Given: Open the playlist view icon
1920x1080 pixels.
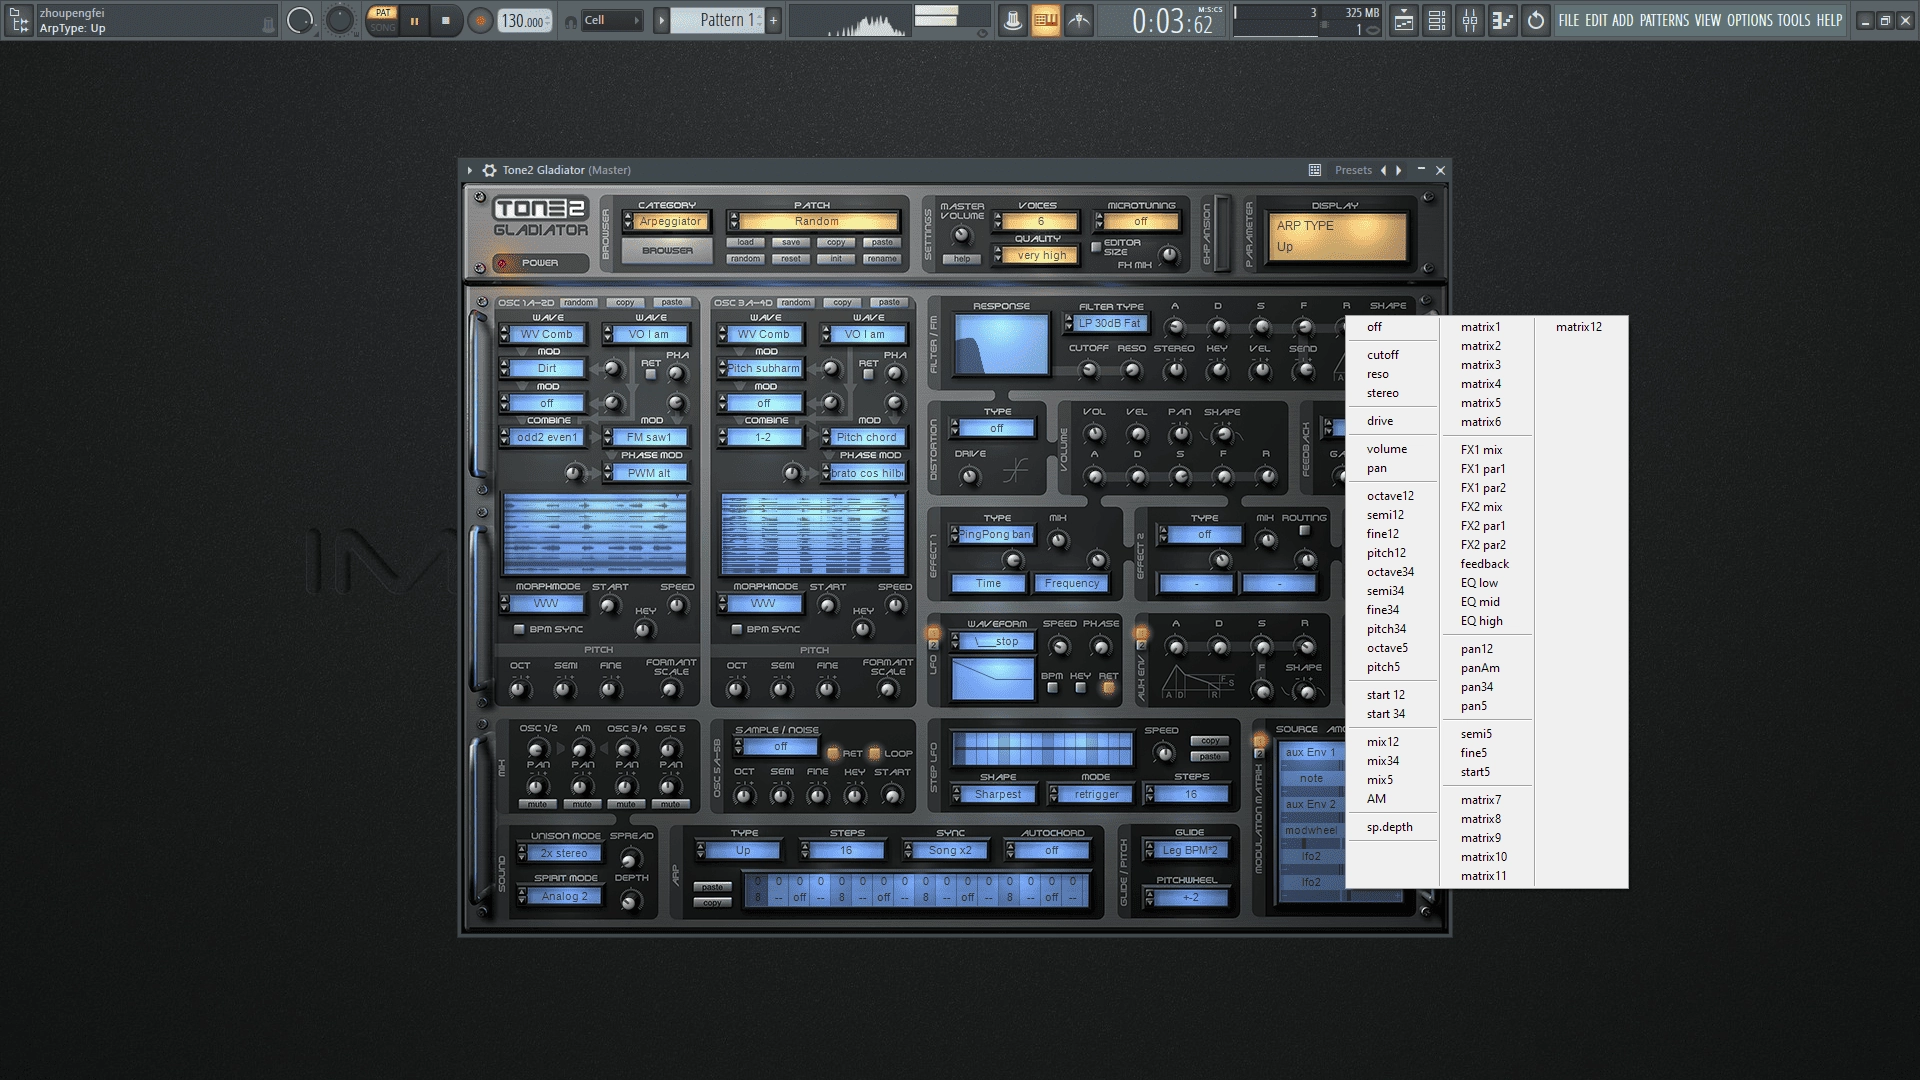Looking at the screenshot, I should point(1404,20).
